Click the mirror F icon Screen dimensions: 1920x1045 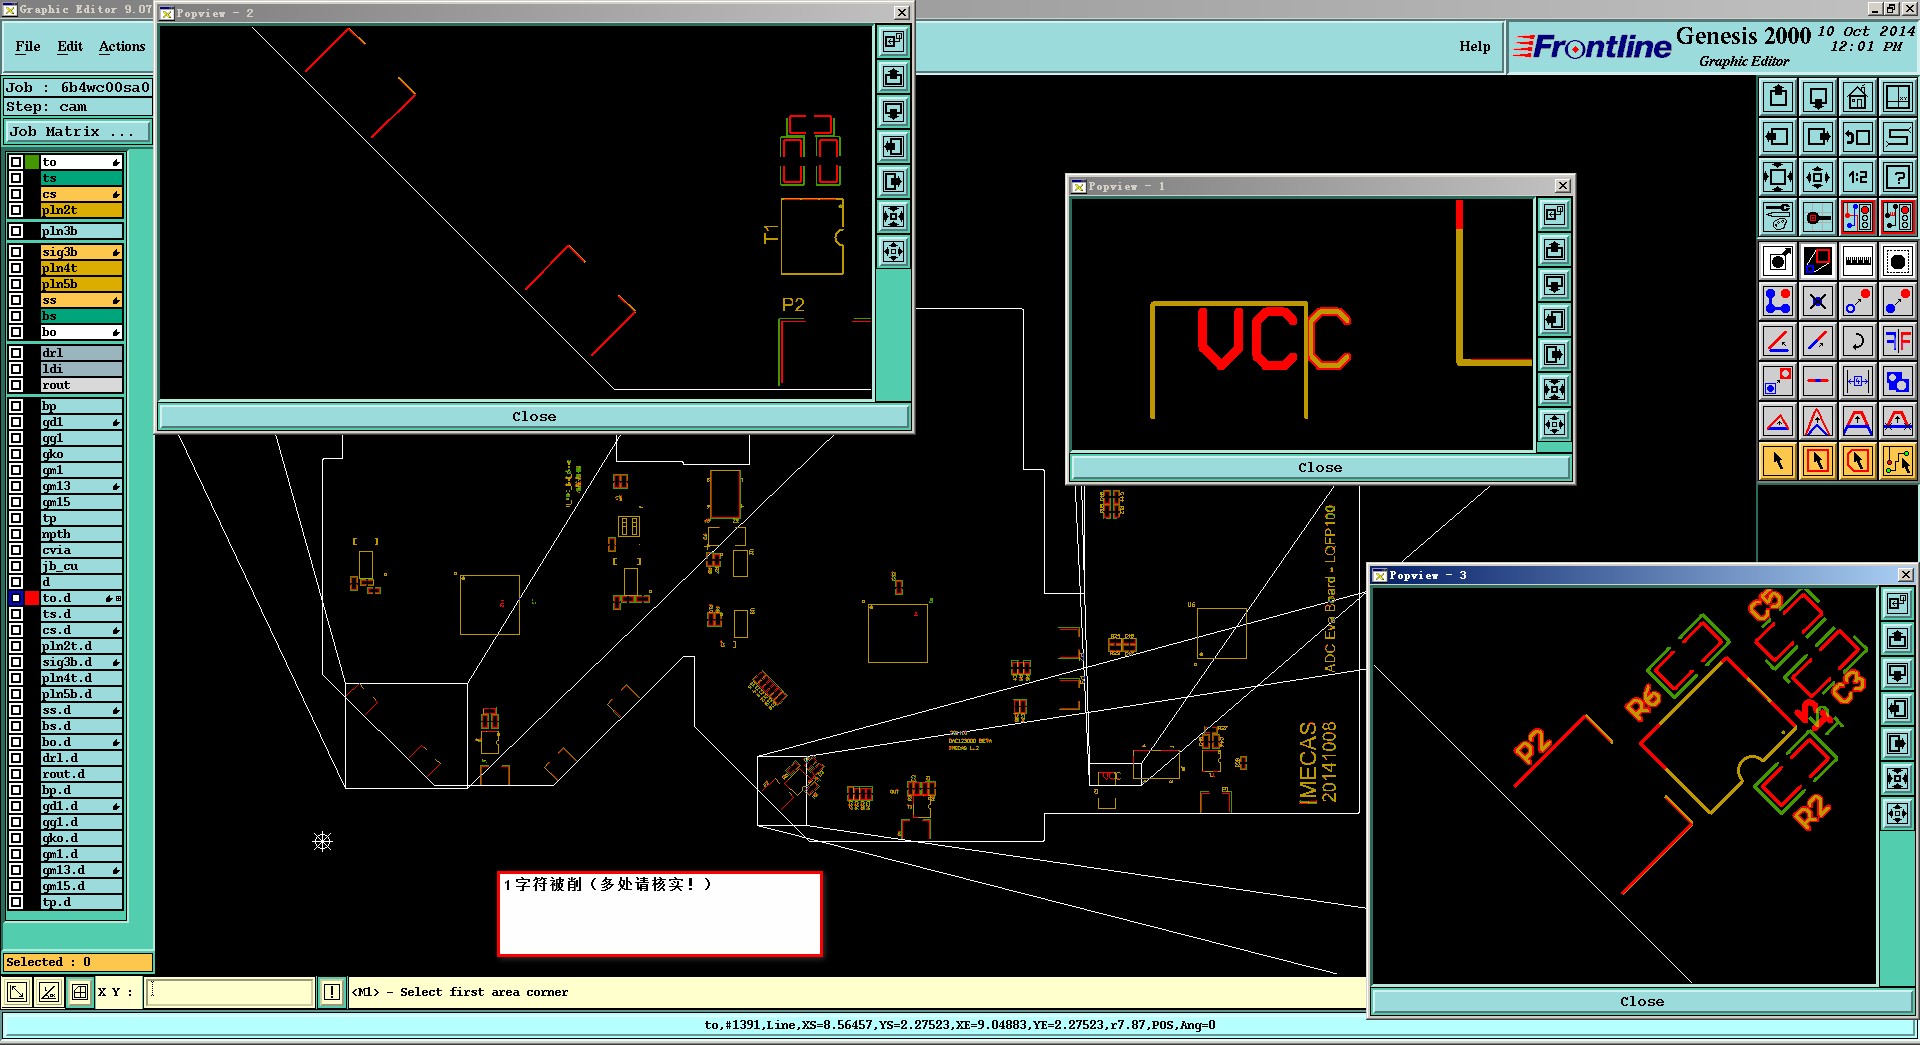pos(1897,341)
